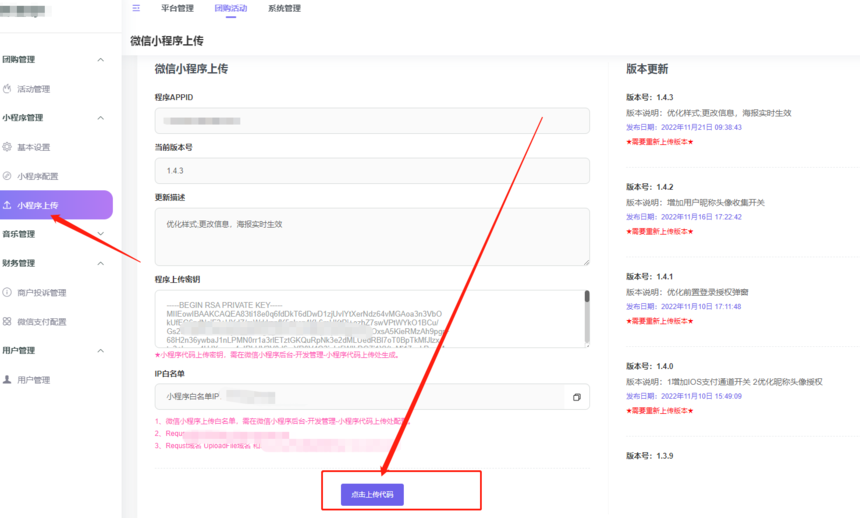Click release date 2022年11月10日 17:11:48
This screenshot has height=518, width=860.
click(701, 307)
